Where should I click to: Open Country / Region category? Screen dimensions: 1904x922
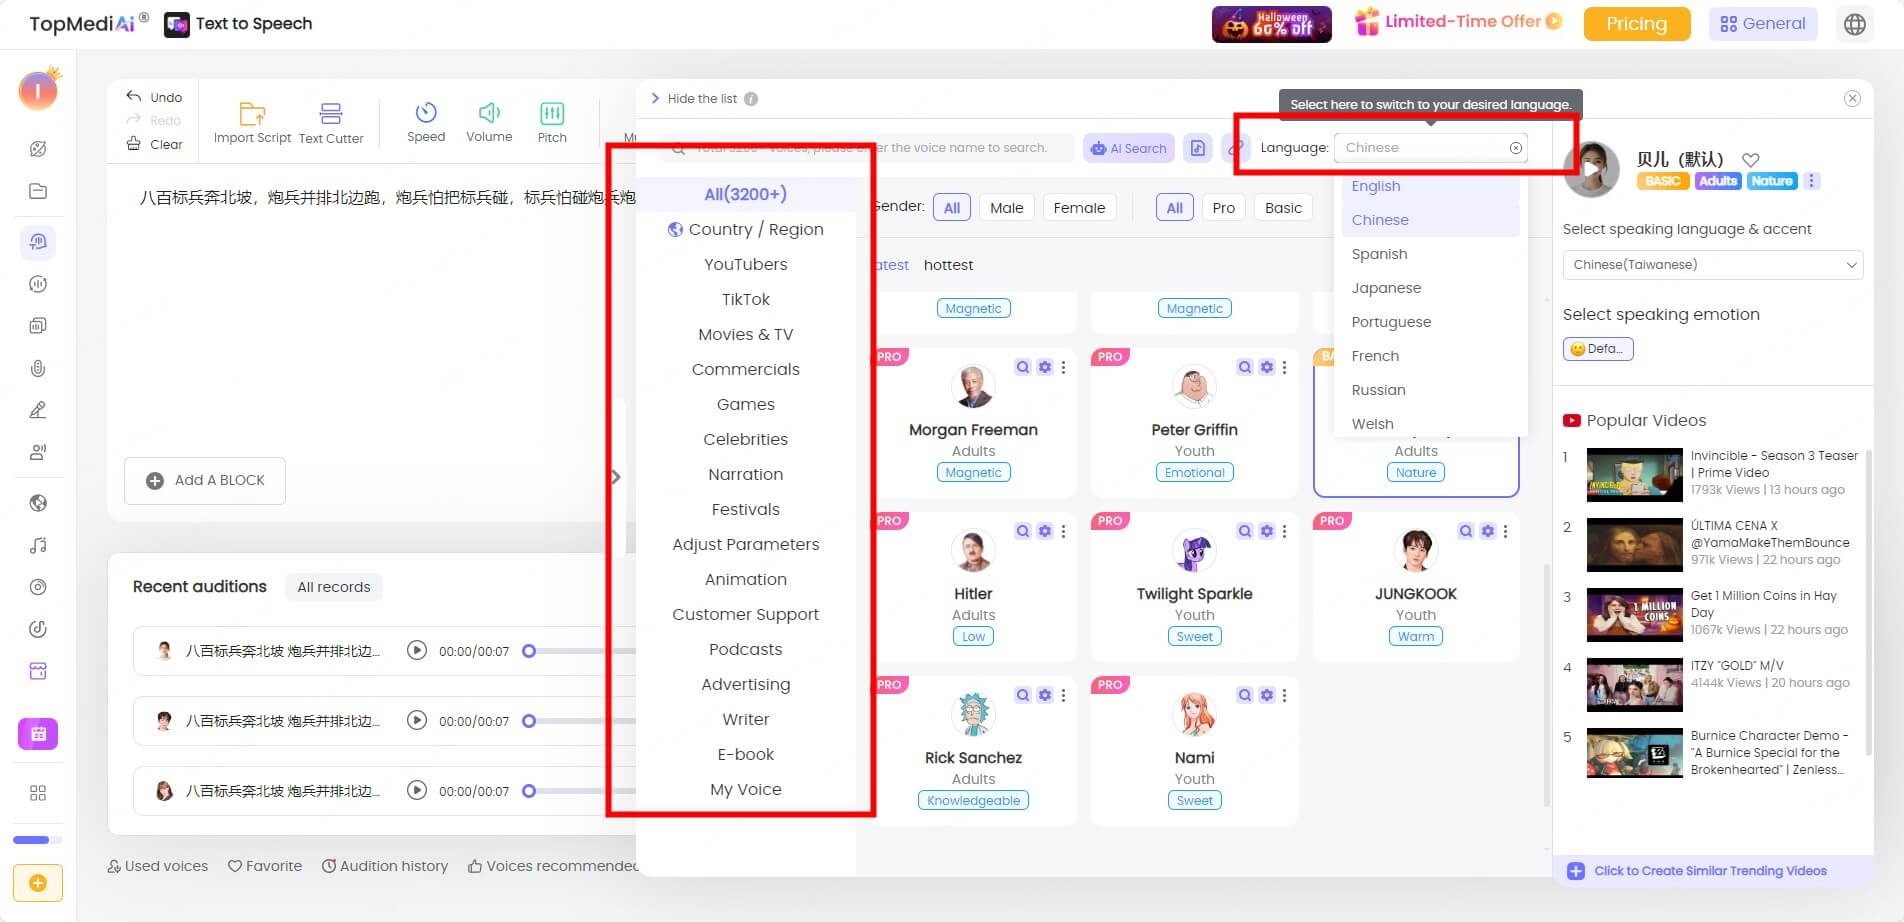coord(746,229)
